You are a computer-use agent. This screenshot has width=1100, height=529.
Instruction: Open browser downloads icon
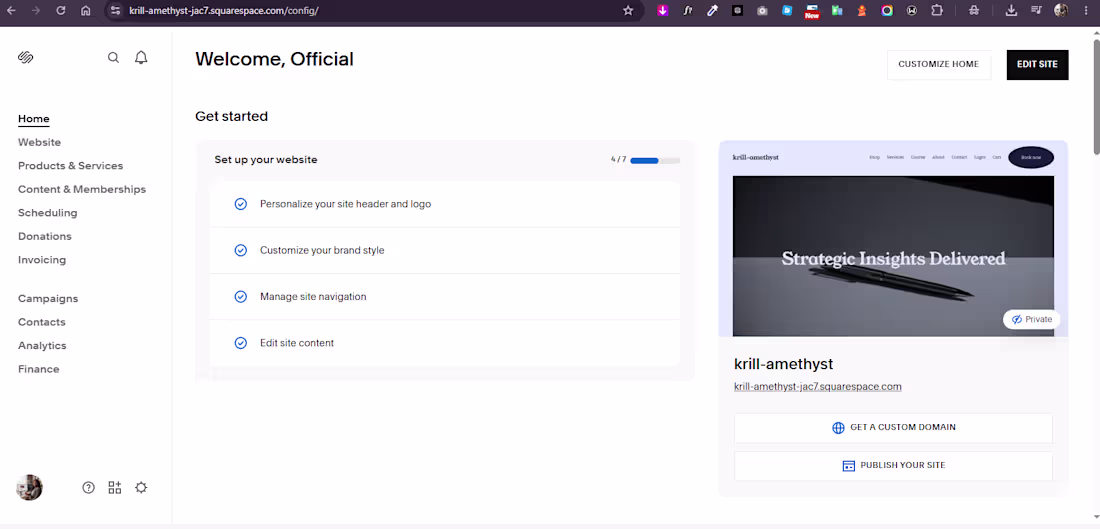tap(1011, 11)
